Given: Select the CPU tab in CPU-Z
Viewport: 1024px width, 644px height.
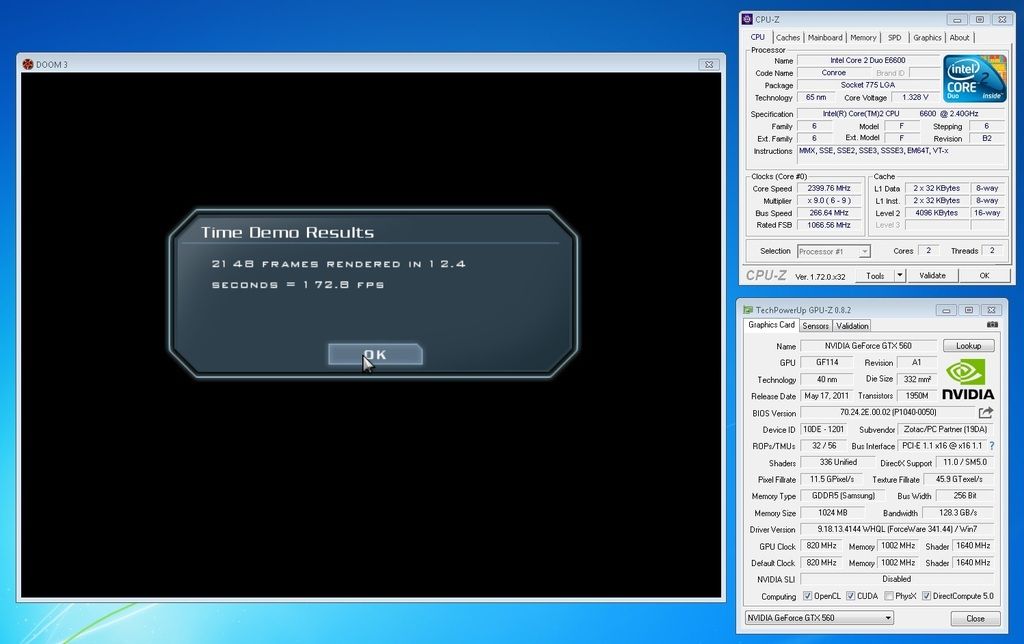Looking at the screenshot, I should point(758,37).
